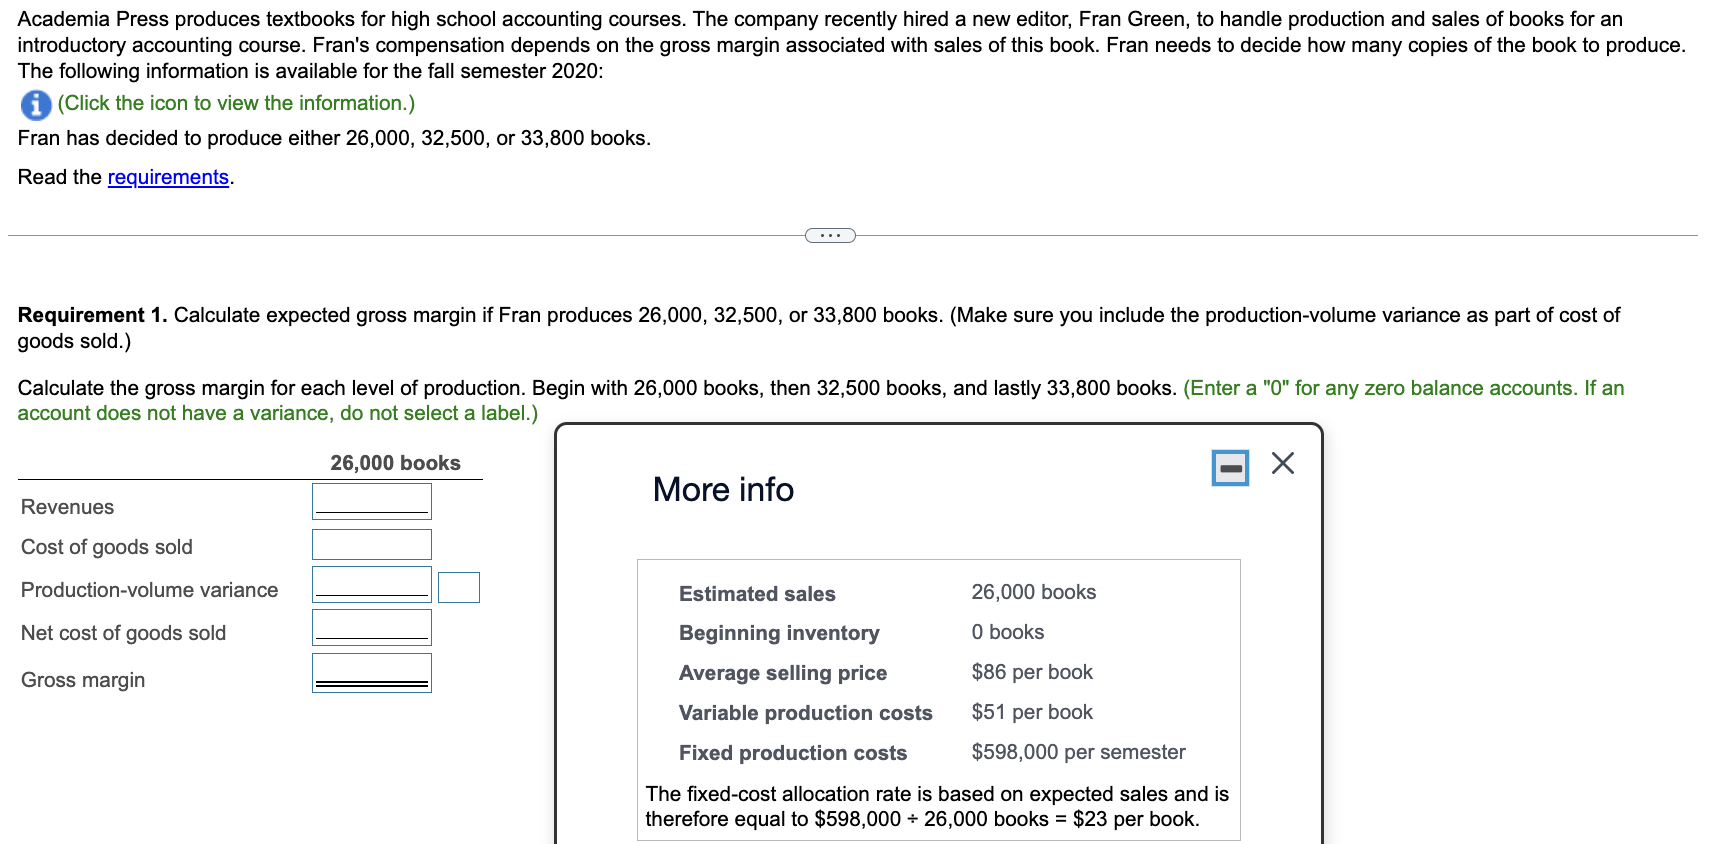Screen dimensions: 1710x844
Task: Select the Estimated sales row
Action: [x=756, y=593]
